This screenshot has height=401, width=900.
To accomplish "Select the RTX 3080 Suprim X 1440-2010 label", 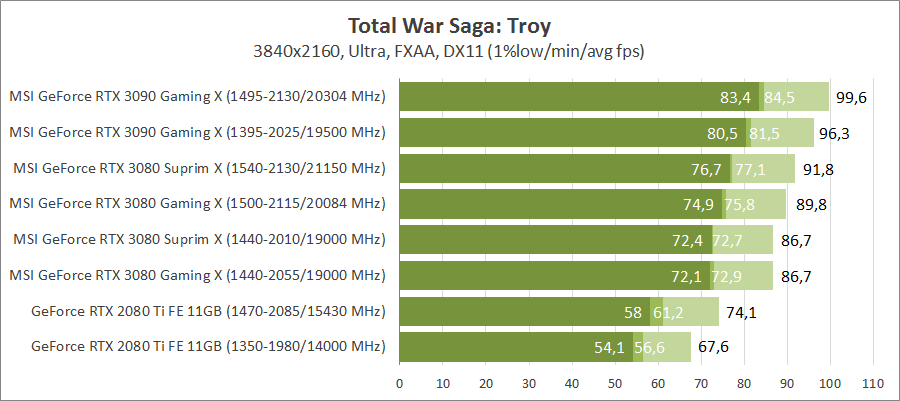I will [x=197, y=240].
